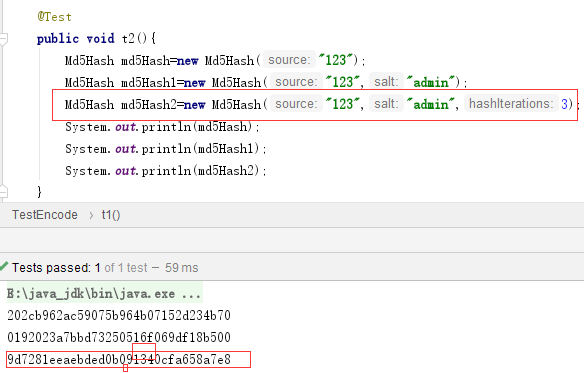The image size is (584, 373).
Task: Click the void keyword
Action: tap(100, 38)
